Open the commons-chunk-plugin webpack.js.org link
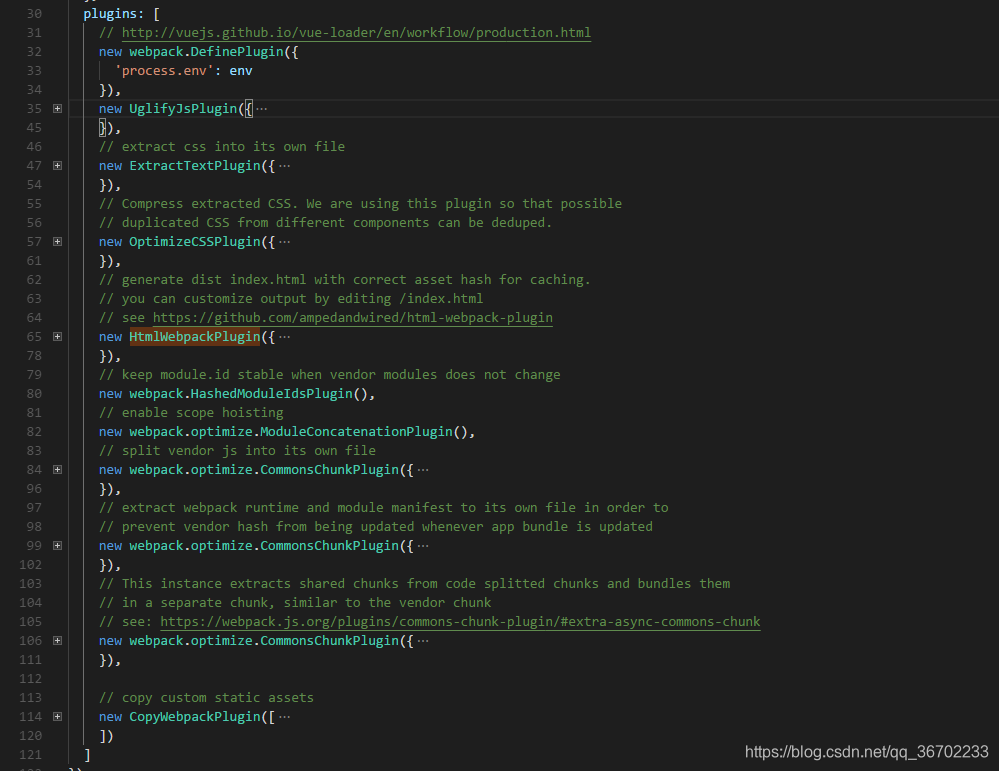This screenshot has width=999, height=771. (460, 621)
